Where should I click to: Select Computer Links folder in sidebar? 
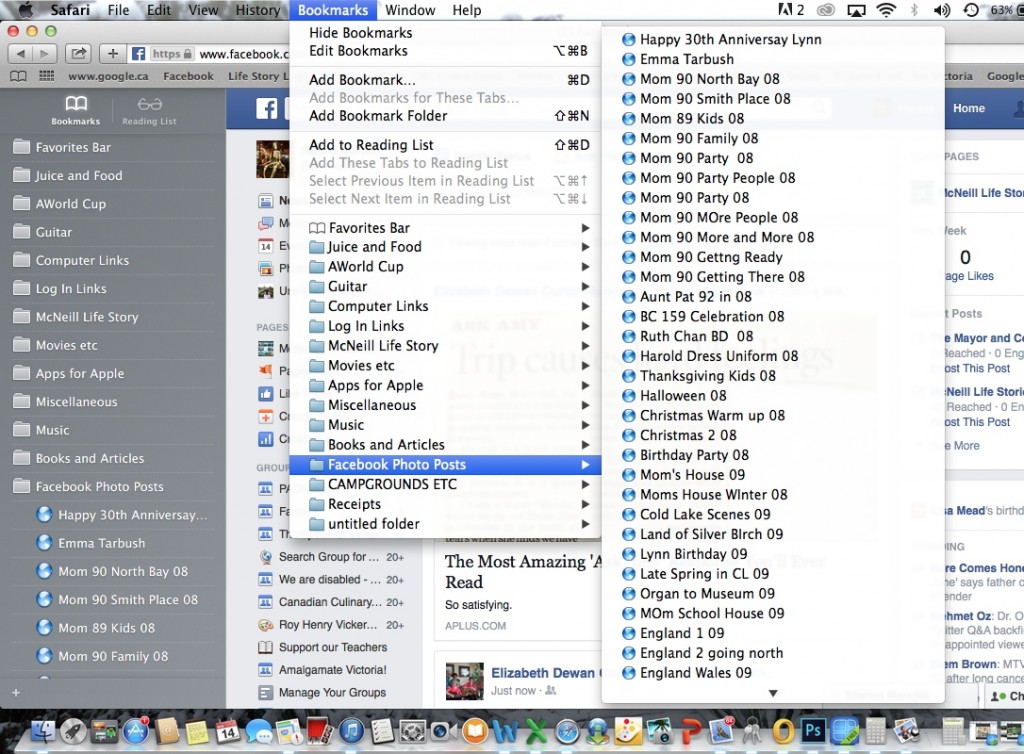pos(113,260)
